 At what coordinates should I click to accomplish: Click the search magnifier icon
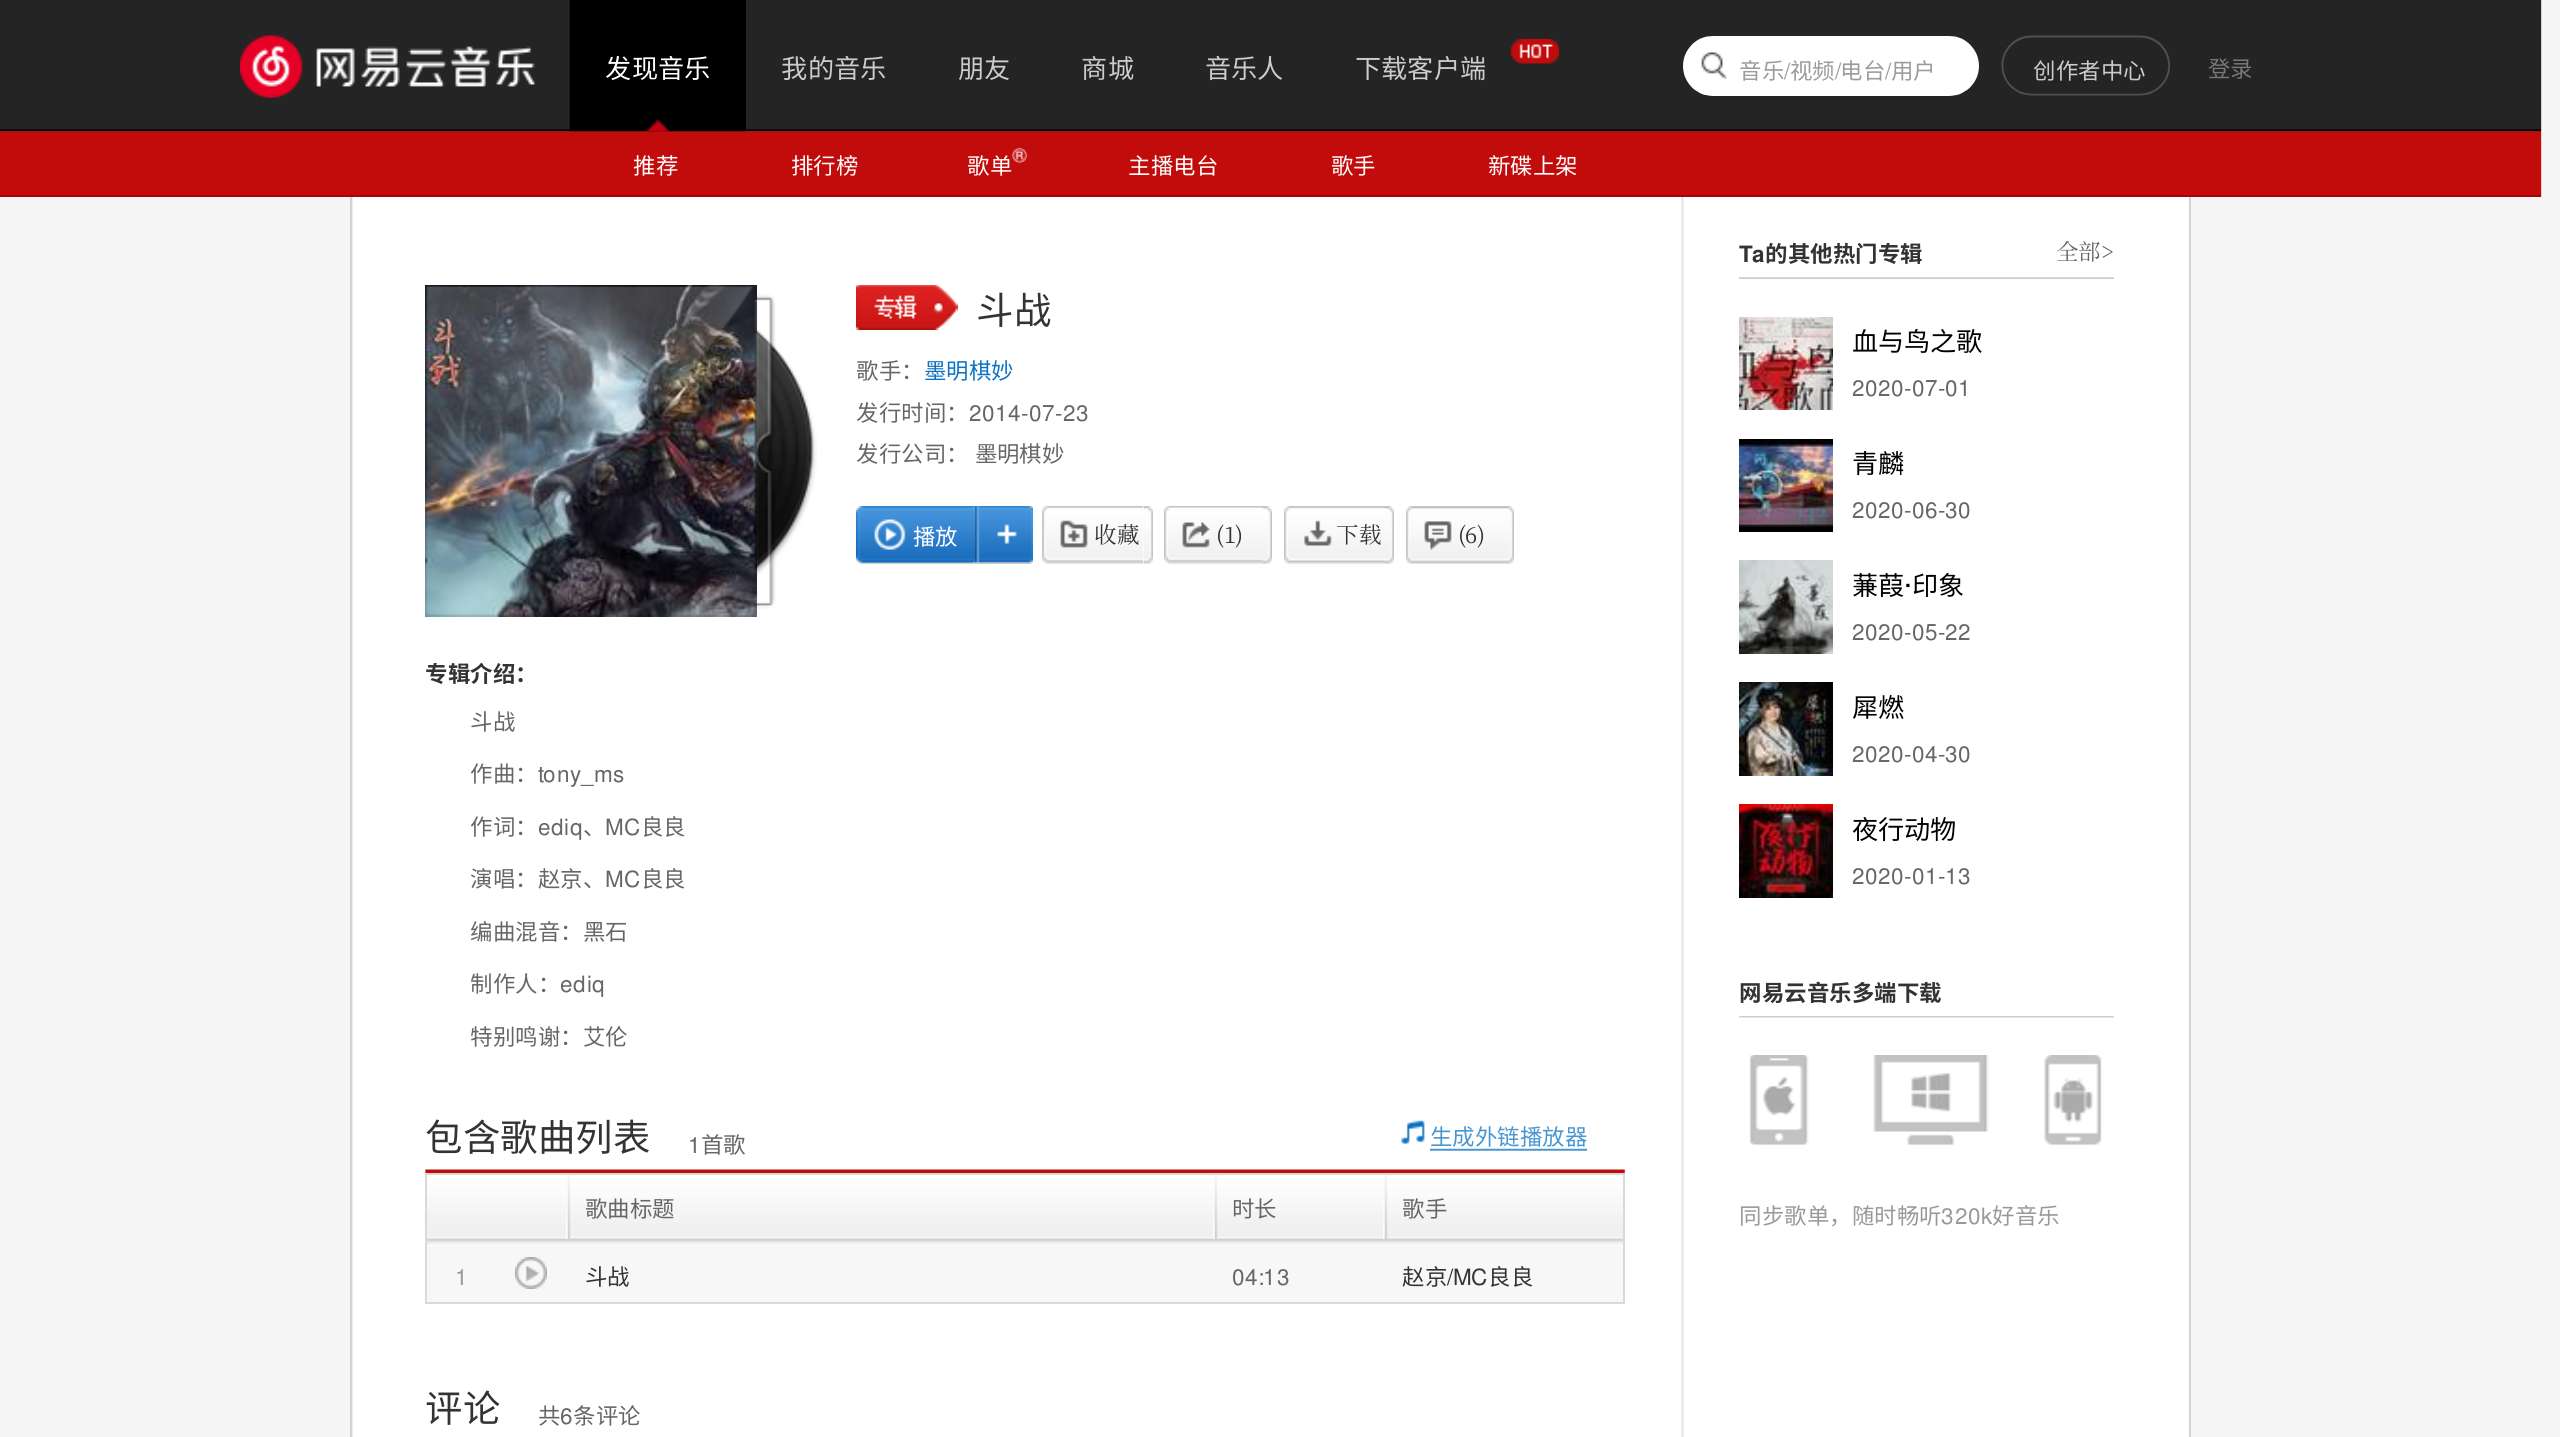click(x=1713, y=66)
